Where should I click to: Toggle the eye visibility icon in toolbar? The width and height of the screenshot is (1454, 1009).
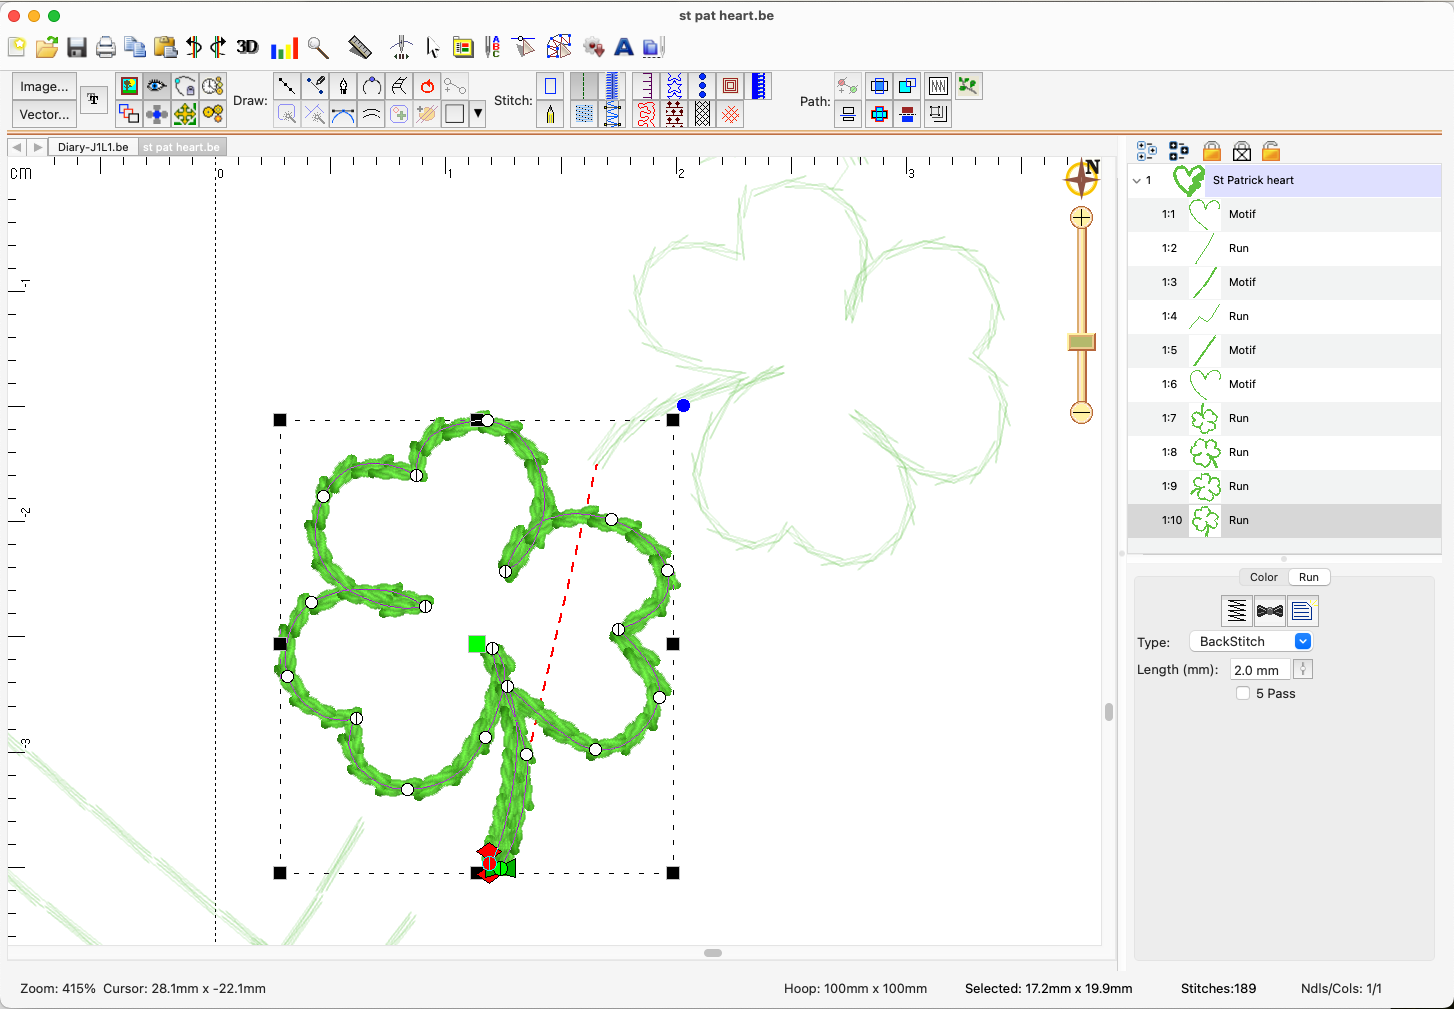point(156,86)
